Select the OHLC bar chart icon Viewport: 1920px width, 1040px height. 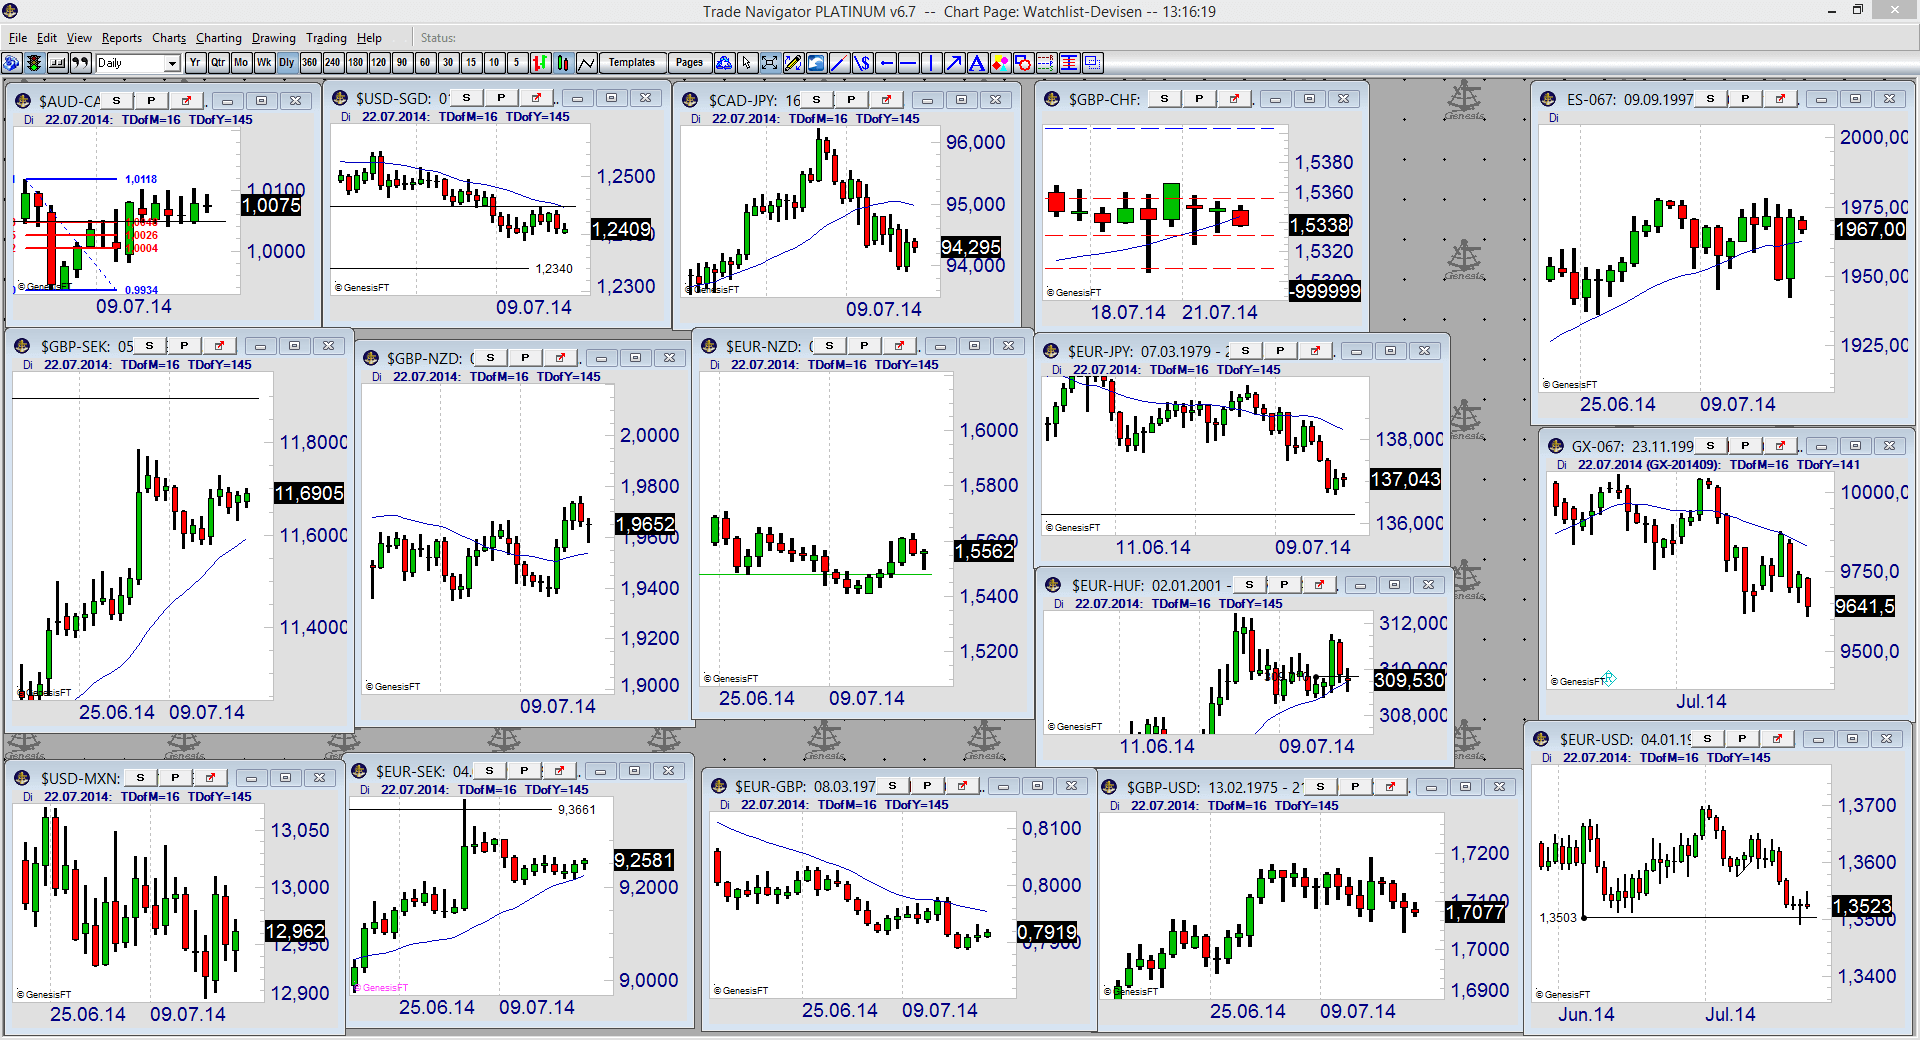tap(540, 63)
